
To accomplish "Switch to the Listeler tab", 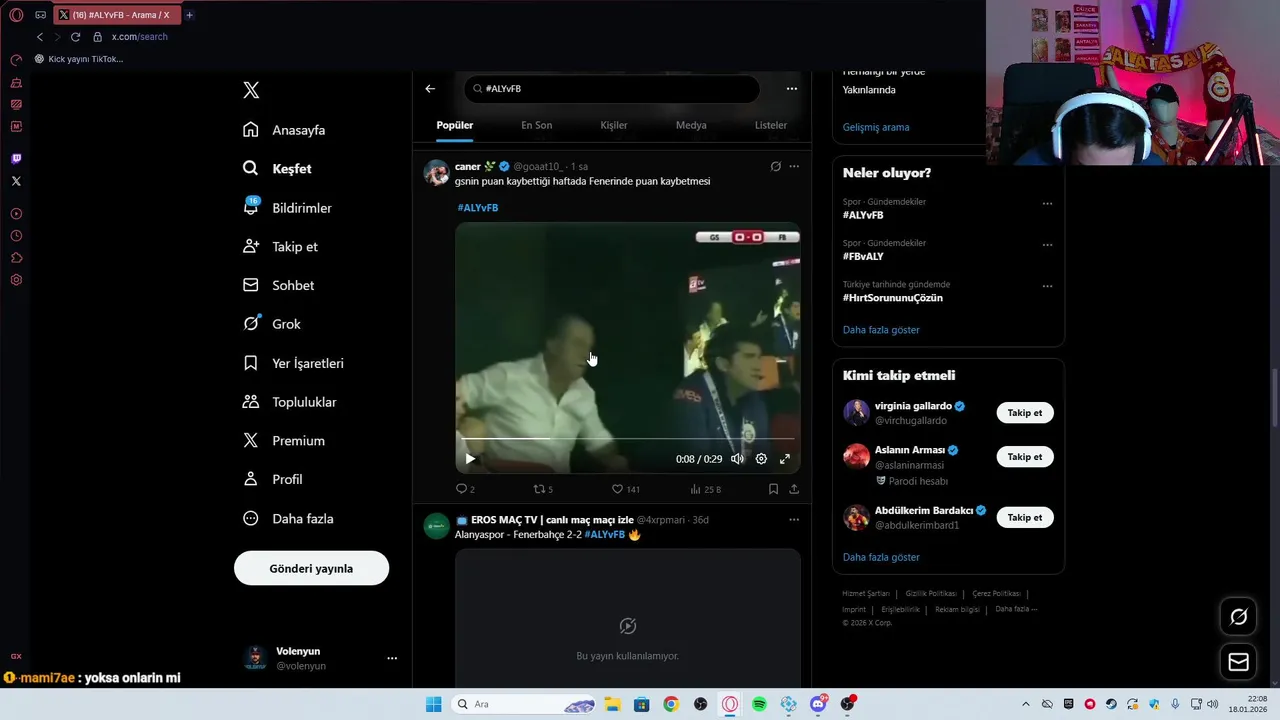I will (x=771, y=125).
